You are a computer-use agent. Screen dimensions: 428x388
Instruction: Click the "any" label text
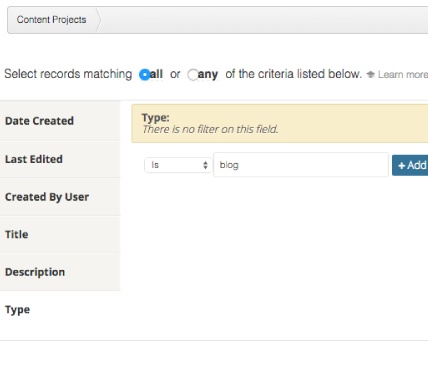pyautogui.click(x=208, y=74)
